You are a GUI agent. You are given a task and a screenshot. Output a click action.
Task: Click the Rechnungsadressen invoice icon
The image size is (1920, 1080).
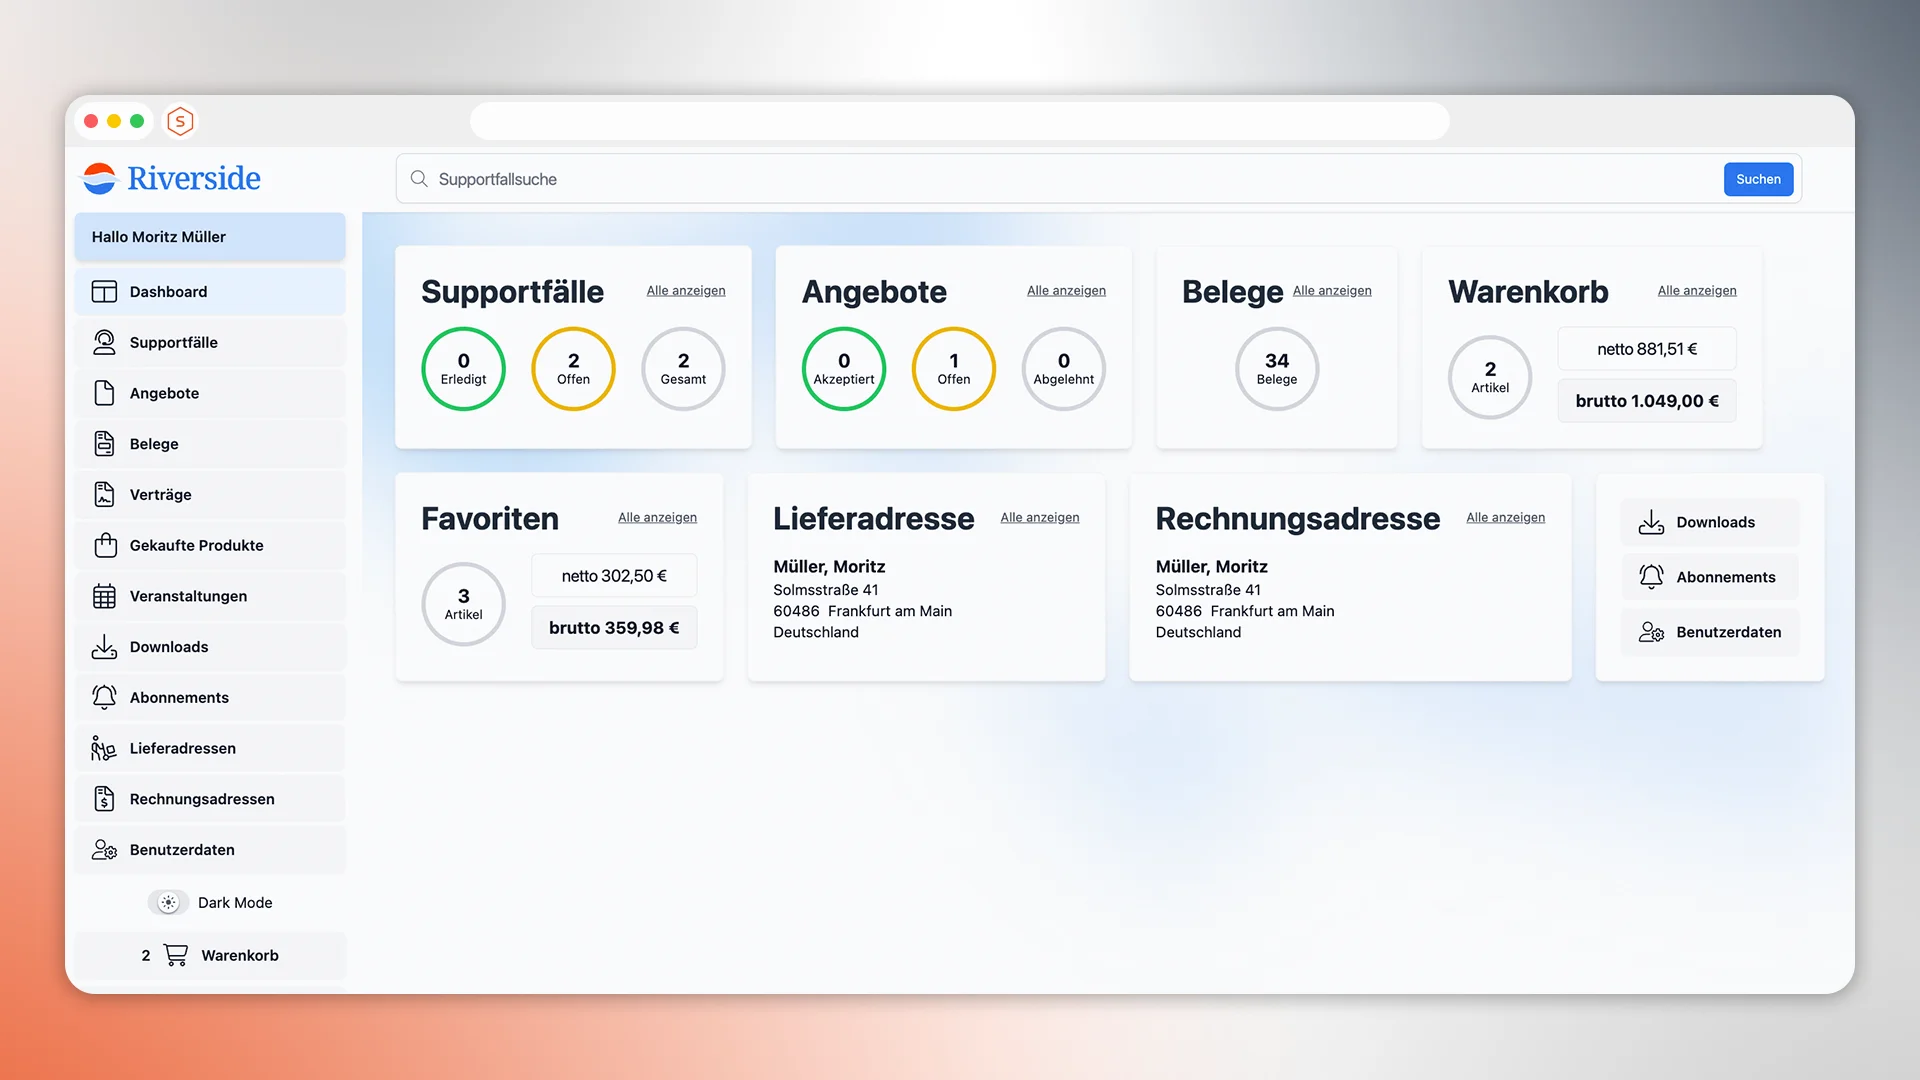click(104, 799)
